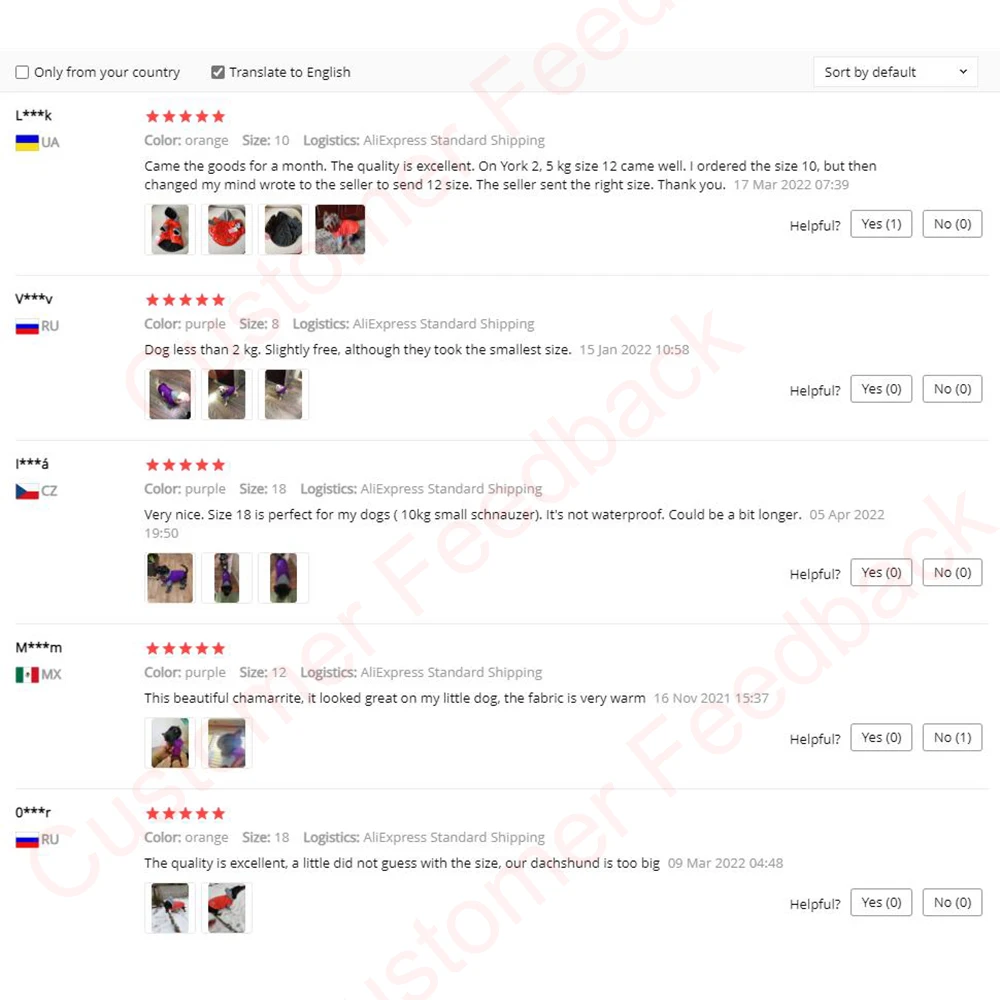Image resolution: width=1000 pixels, height=1000 pixels.
Task: Open first purple coat photo in V***v's review
Action: [x=170, y=394]
